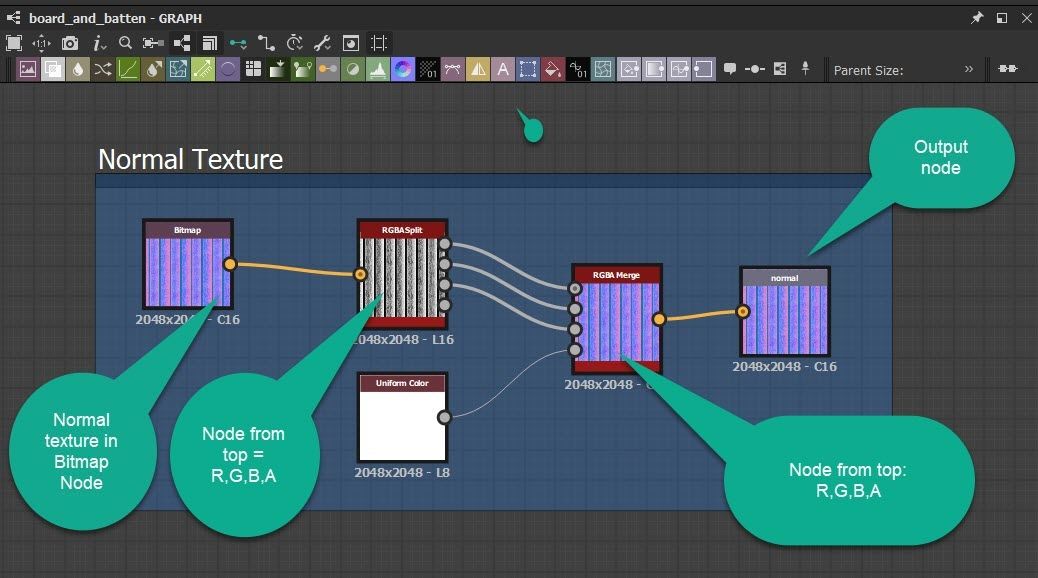Click the shuffle arrows node icon
The width and height of the screenshot is (1038, 578).
coord(103,69)
